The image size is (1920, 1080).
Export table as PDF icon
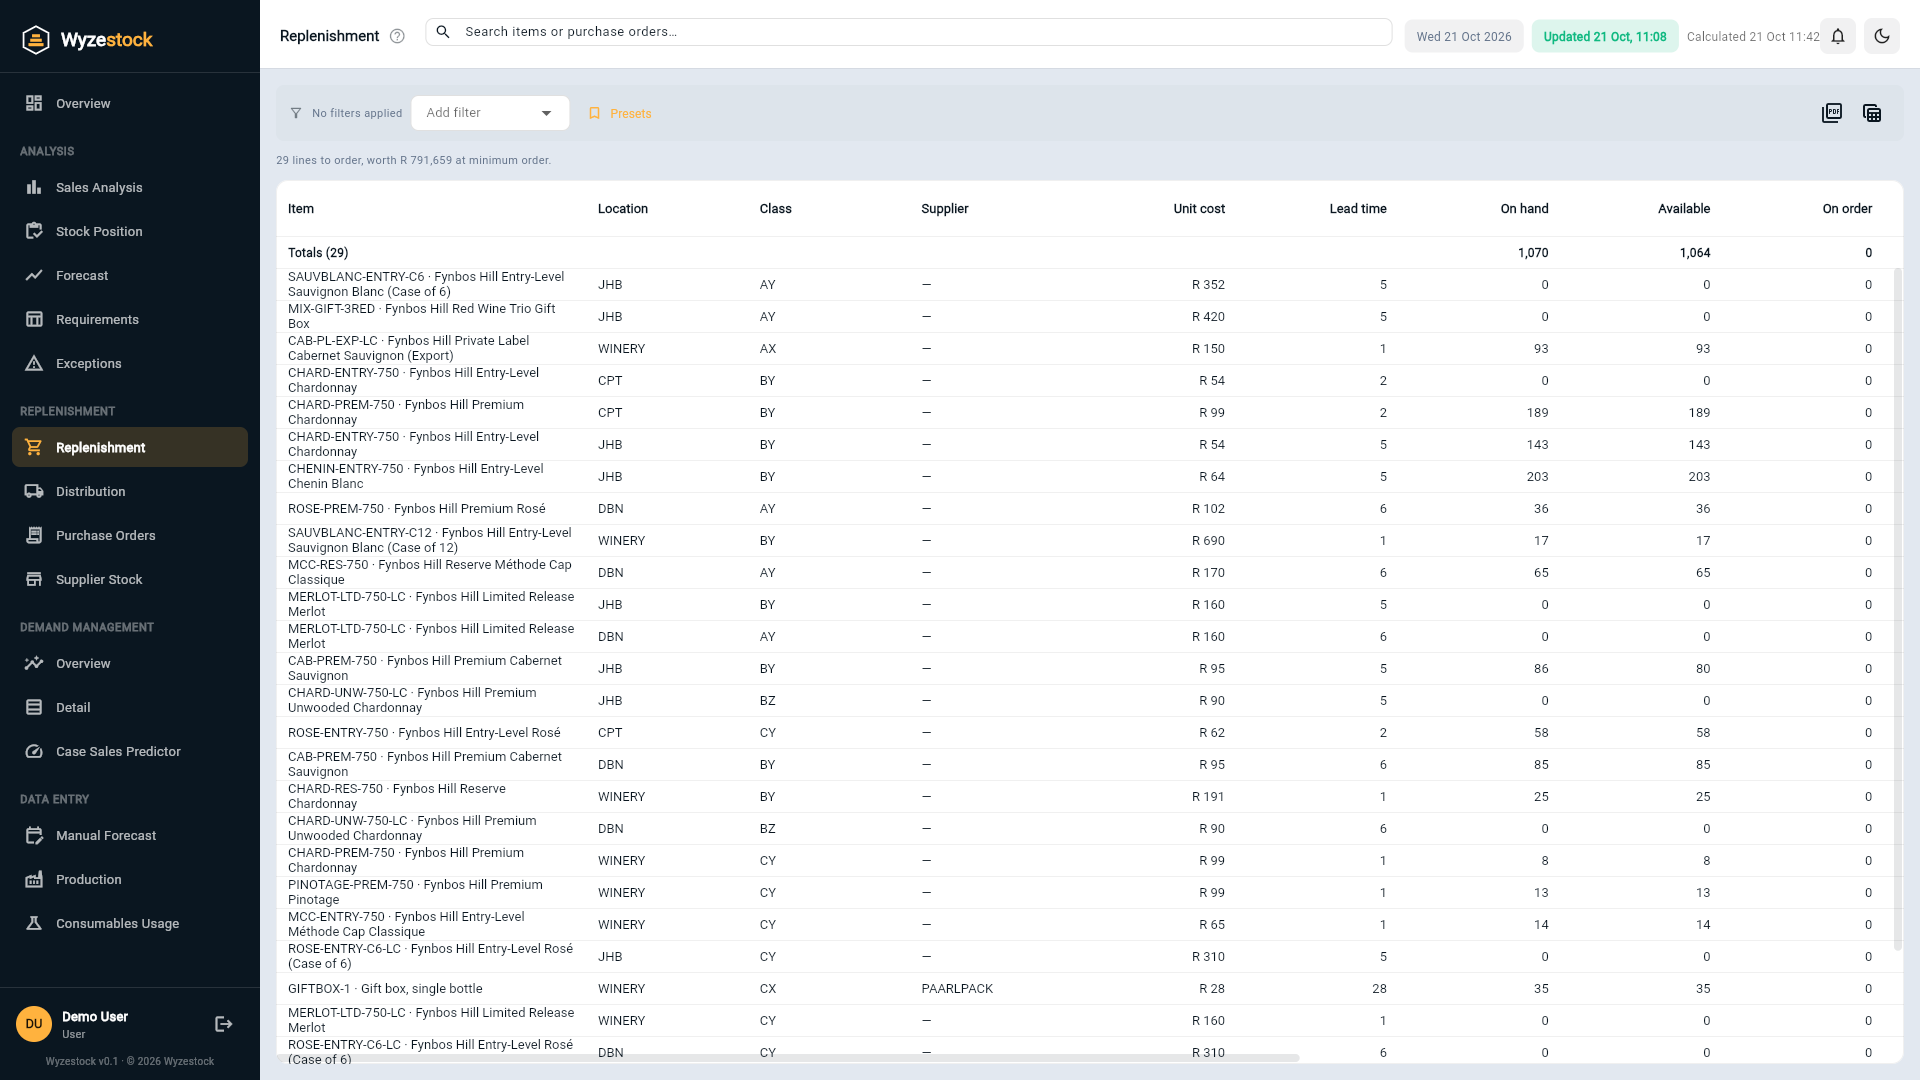(x=1832, y=113)
